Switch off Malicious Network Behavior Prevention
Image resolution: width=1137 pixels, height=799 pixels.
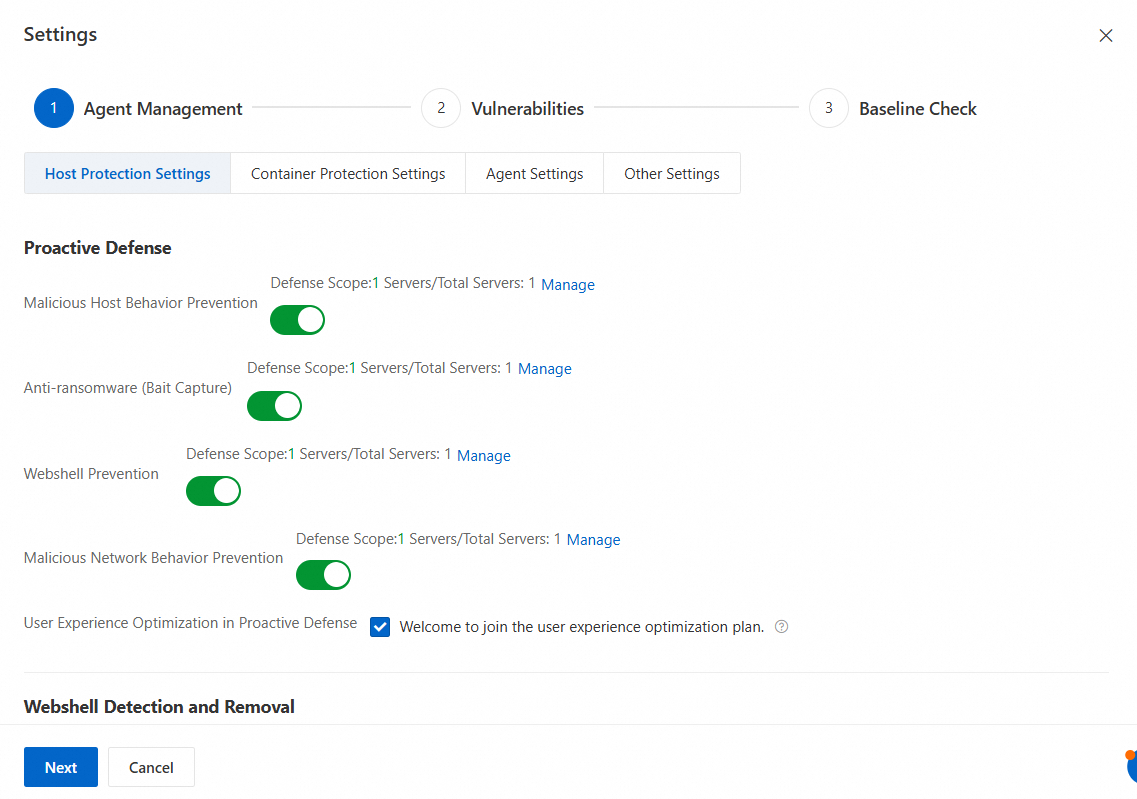[x=323, y=575]
